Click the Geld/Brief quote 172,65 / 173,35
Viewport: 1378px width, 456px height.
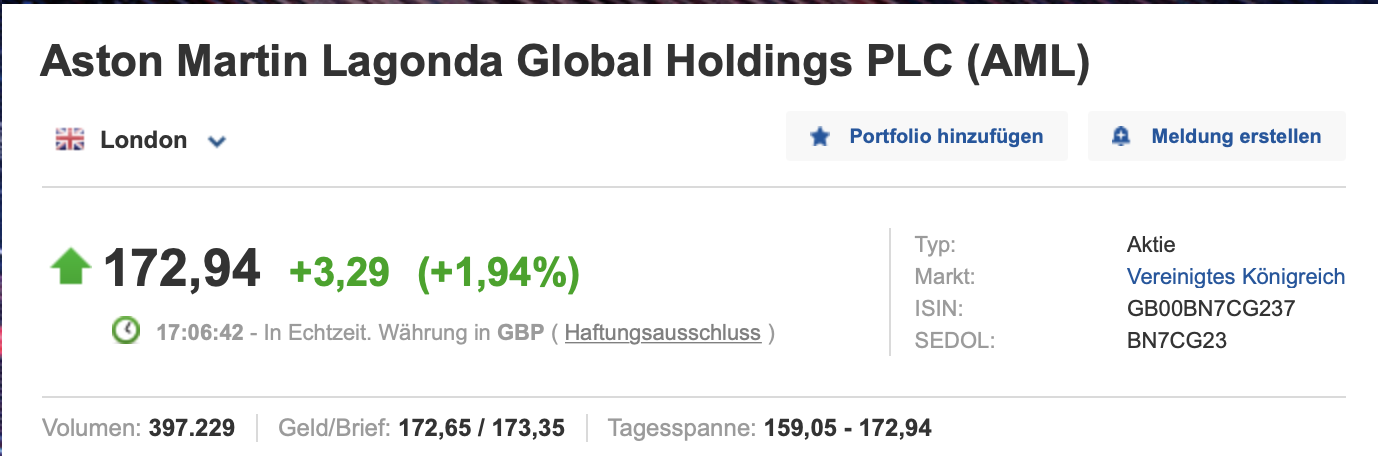(x=481, y=429)
